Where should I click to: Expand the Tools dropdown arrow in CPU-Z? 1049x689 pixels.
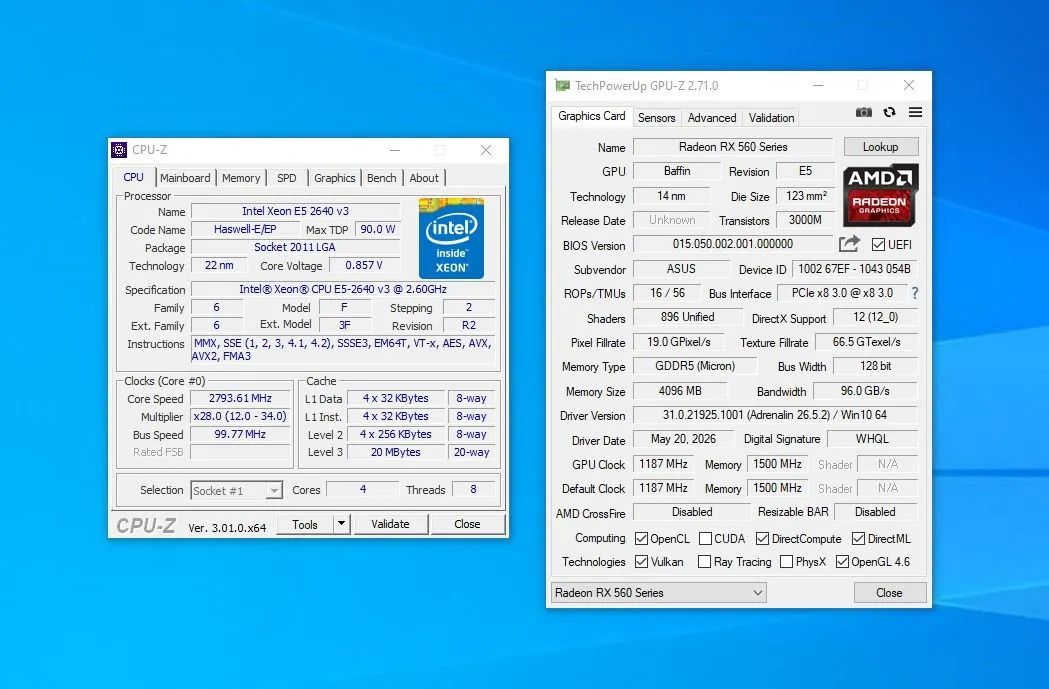coord(341,524)
